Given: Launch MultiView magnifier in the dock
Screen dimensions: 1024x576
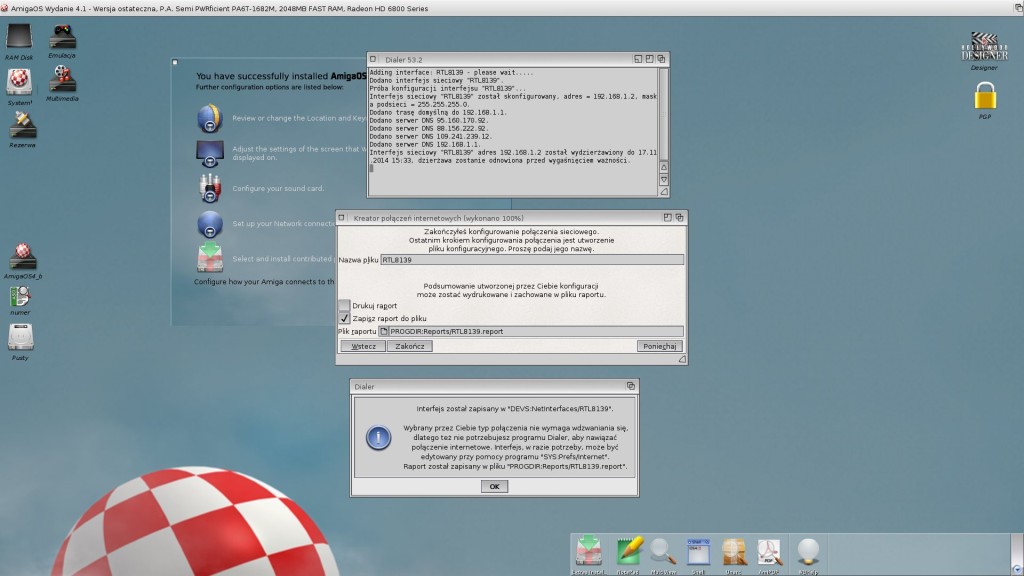Looking at the screenshot, I should pos(663,552).
